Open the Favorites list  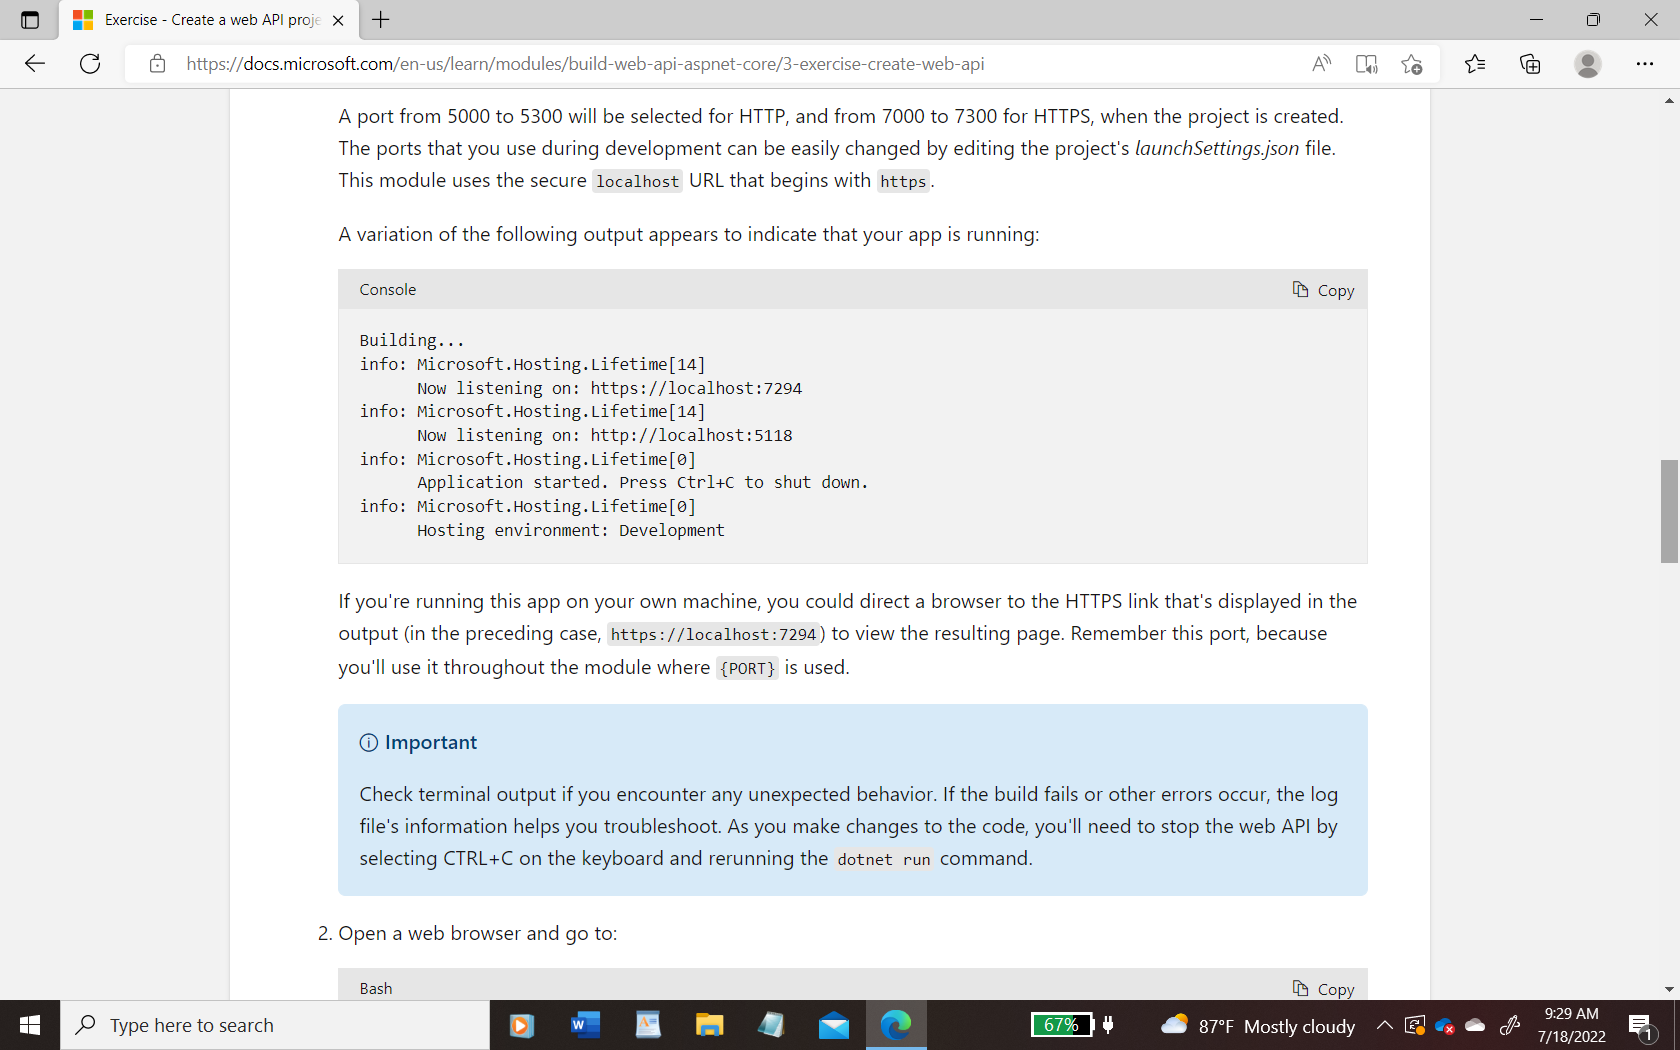click(x=1475, y=64)
